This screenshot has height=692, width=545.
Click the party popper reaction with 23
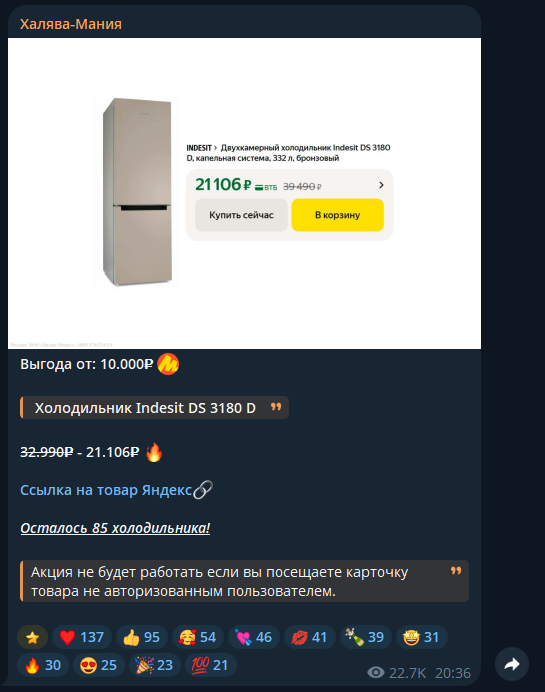click(x=155, y=665)
